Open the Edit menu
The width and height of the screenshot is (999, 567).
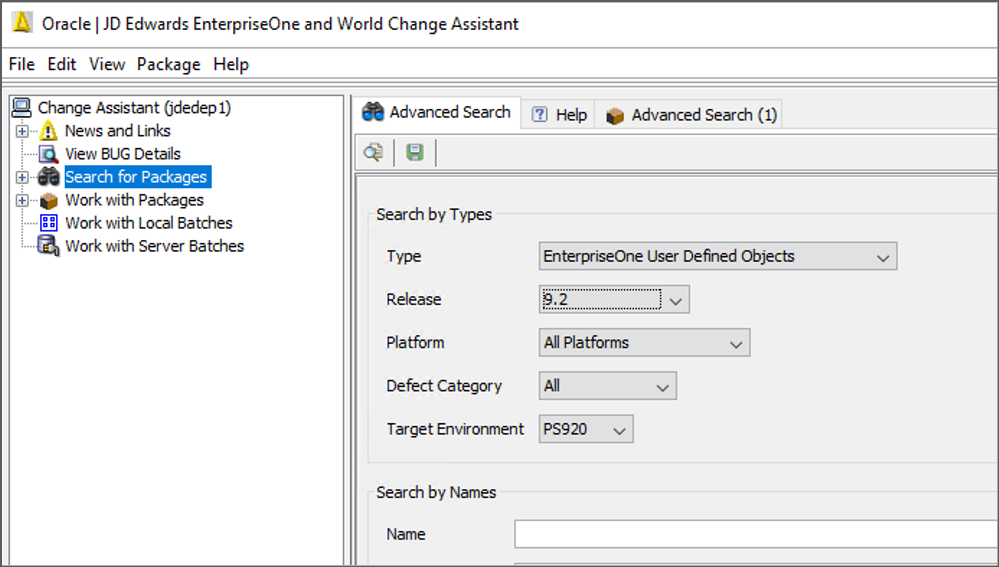point(62,64)
